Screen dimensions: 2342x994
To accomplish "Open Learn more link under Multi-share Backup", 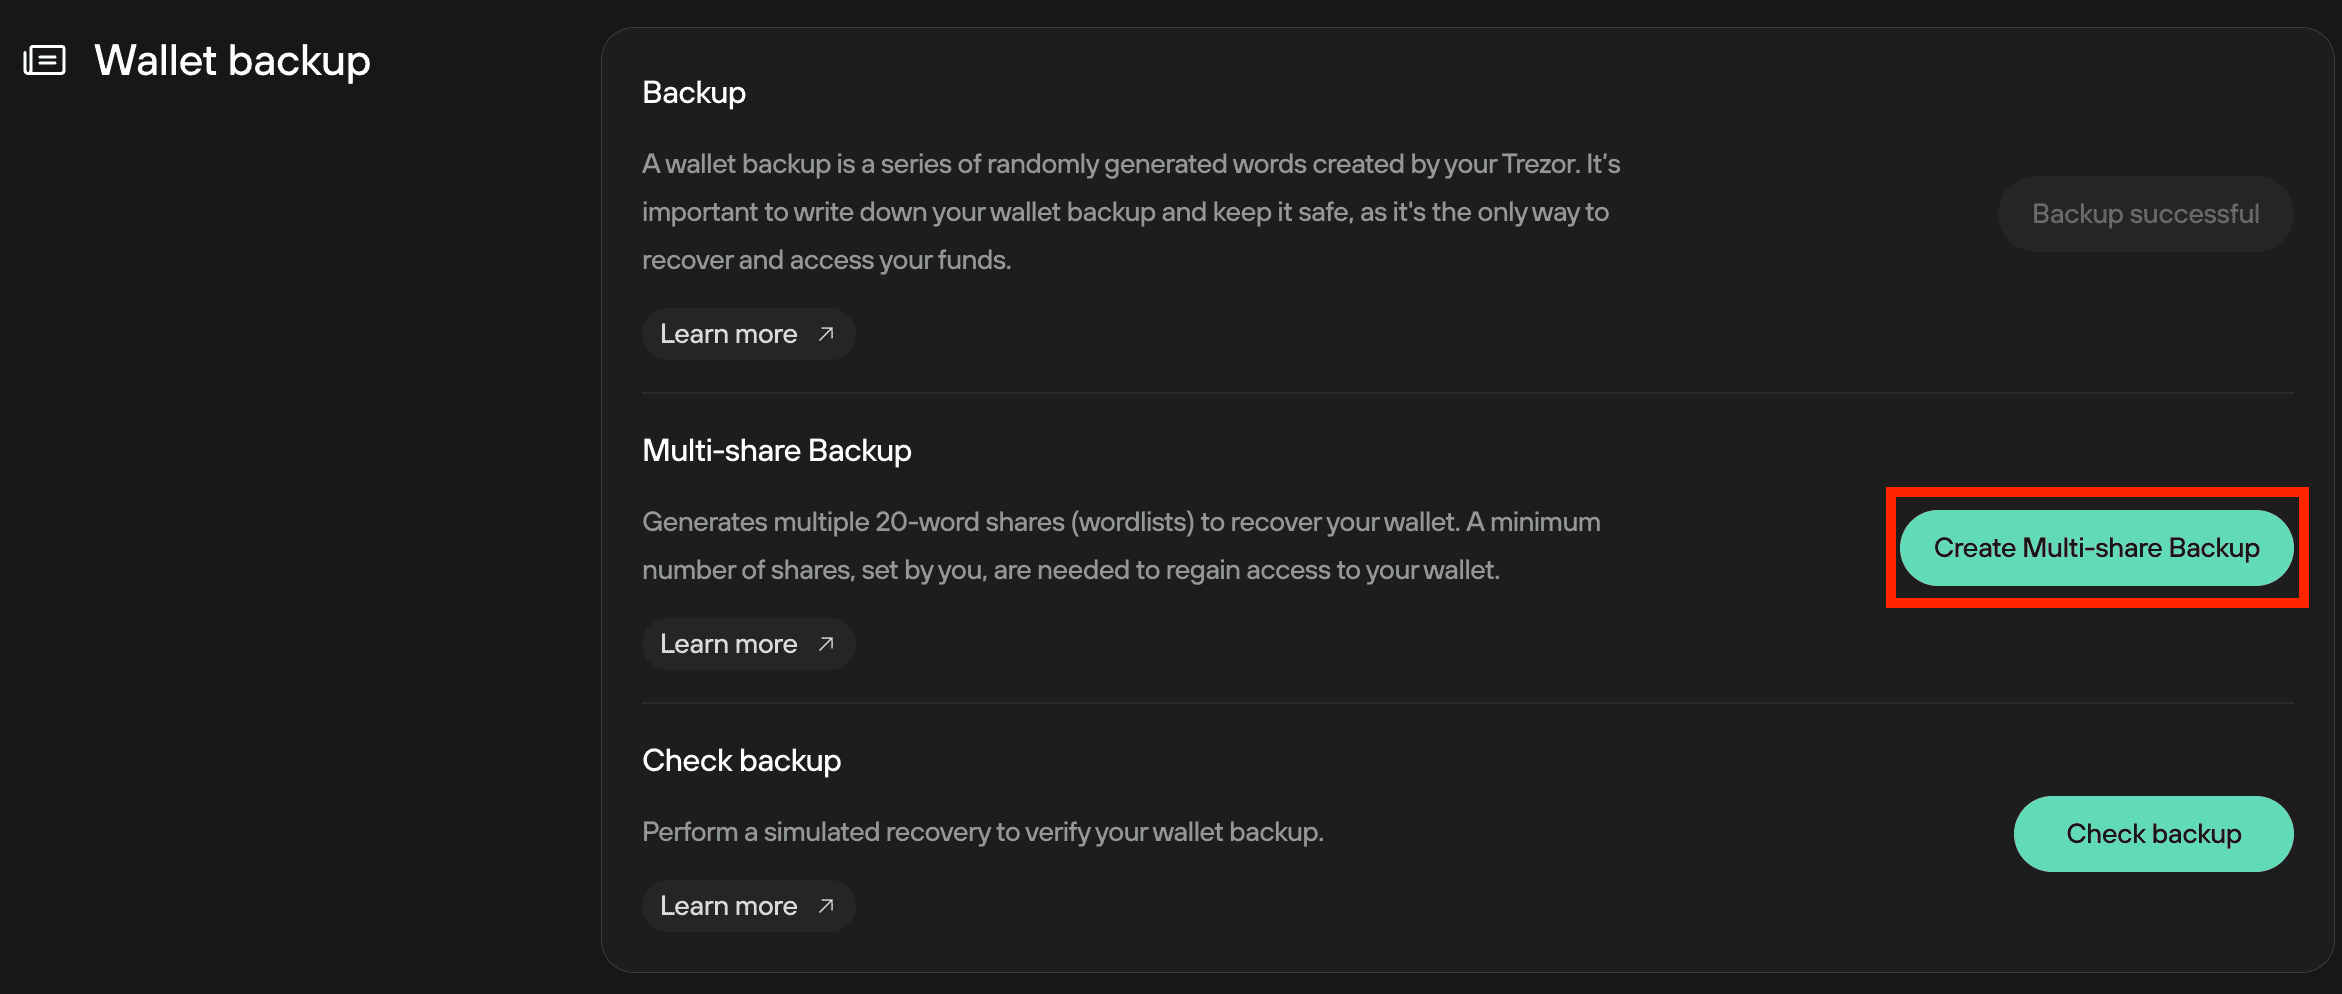I will tap(748, 644).
